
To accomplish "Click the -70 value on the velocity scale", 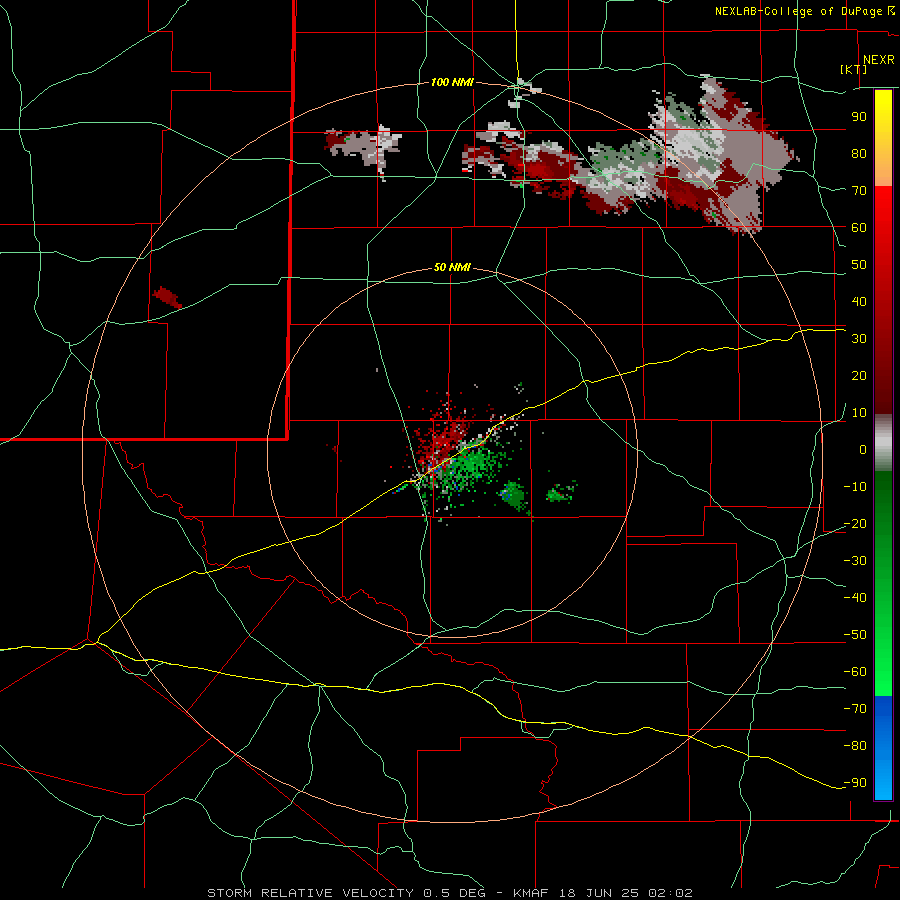I will [x=855, y=709].
